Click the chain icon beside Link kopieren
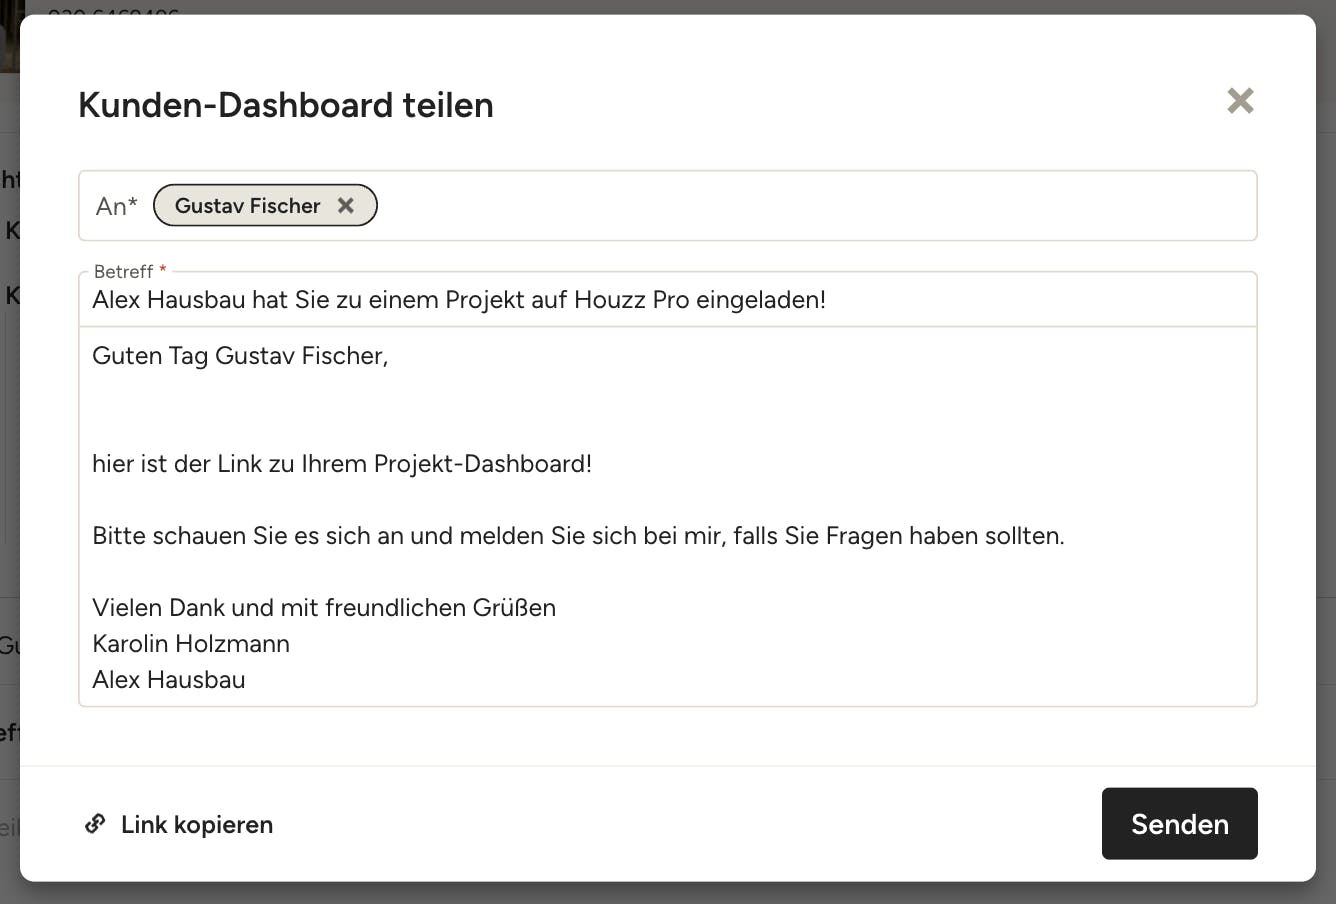 click(95, 824)
